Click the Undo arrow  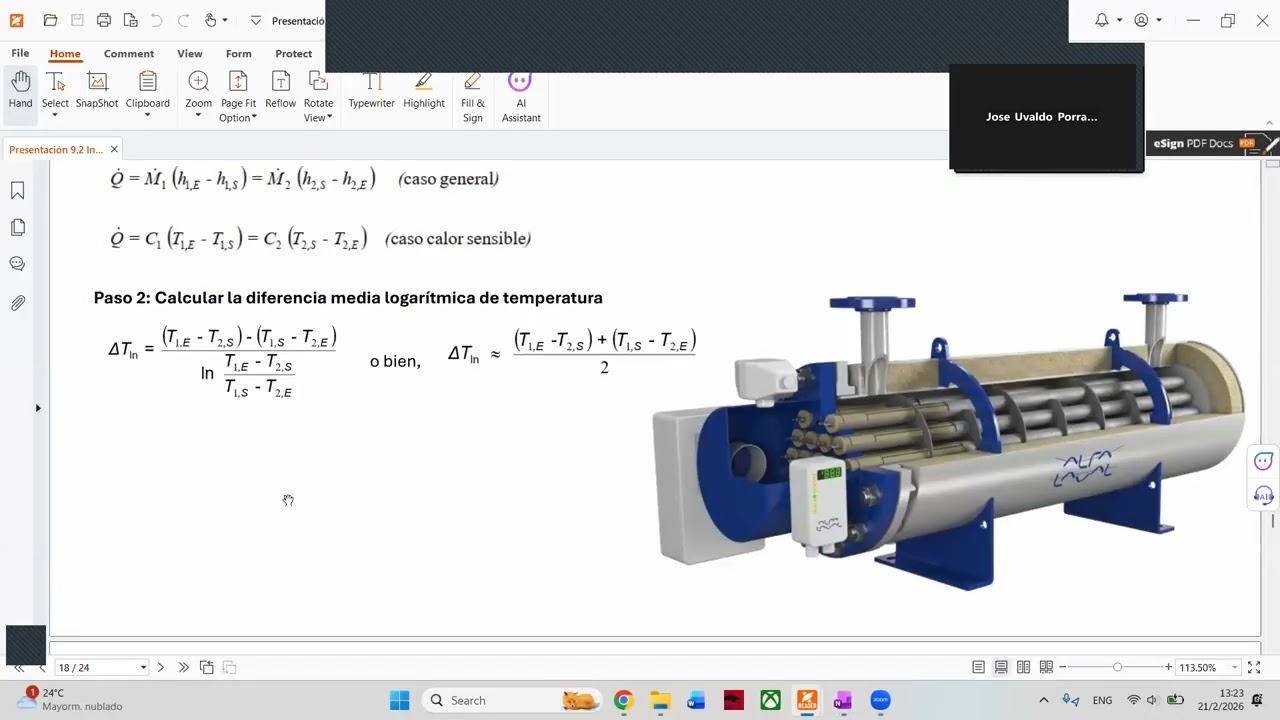pyautogui.click(x=157, y=20)
